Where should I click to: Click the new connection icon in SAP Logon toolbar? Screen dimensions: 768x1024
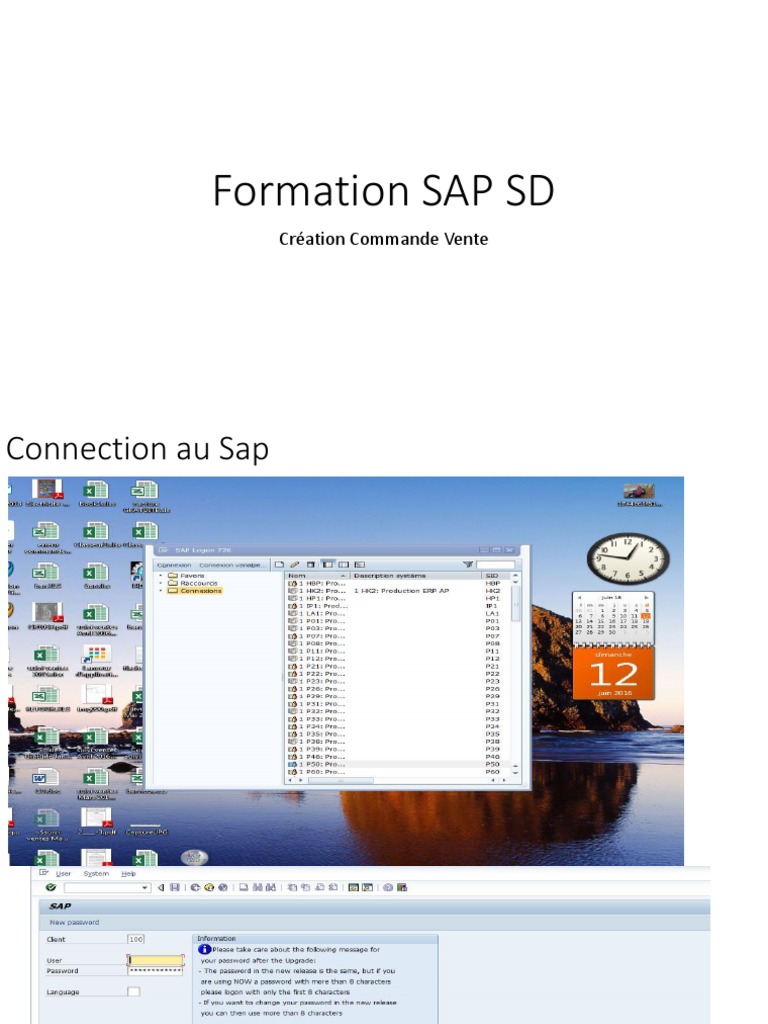280,564
